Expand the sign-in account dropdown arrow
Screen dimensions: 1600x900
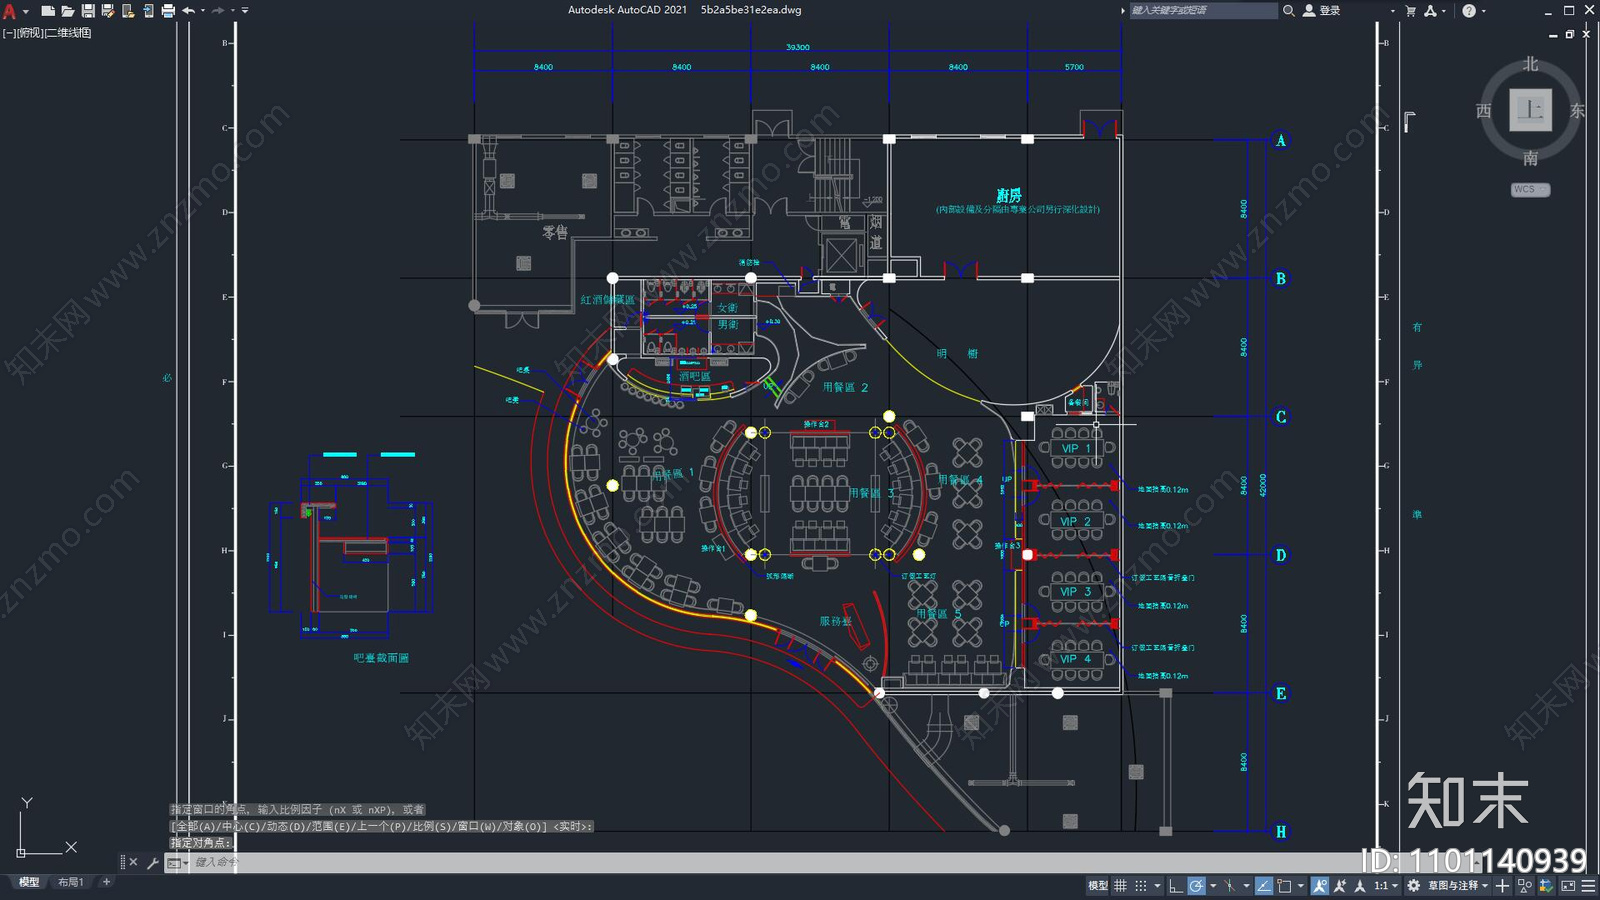pos(1392,10)
